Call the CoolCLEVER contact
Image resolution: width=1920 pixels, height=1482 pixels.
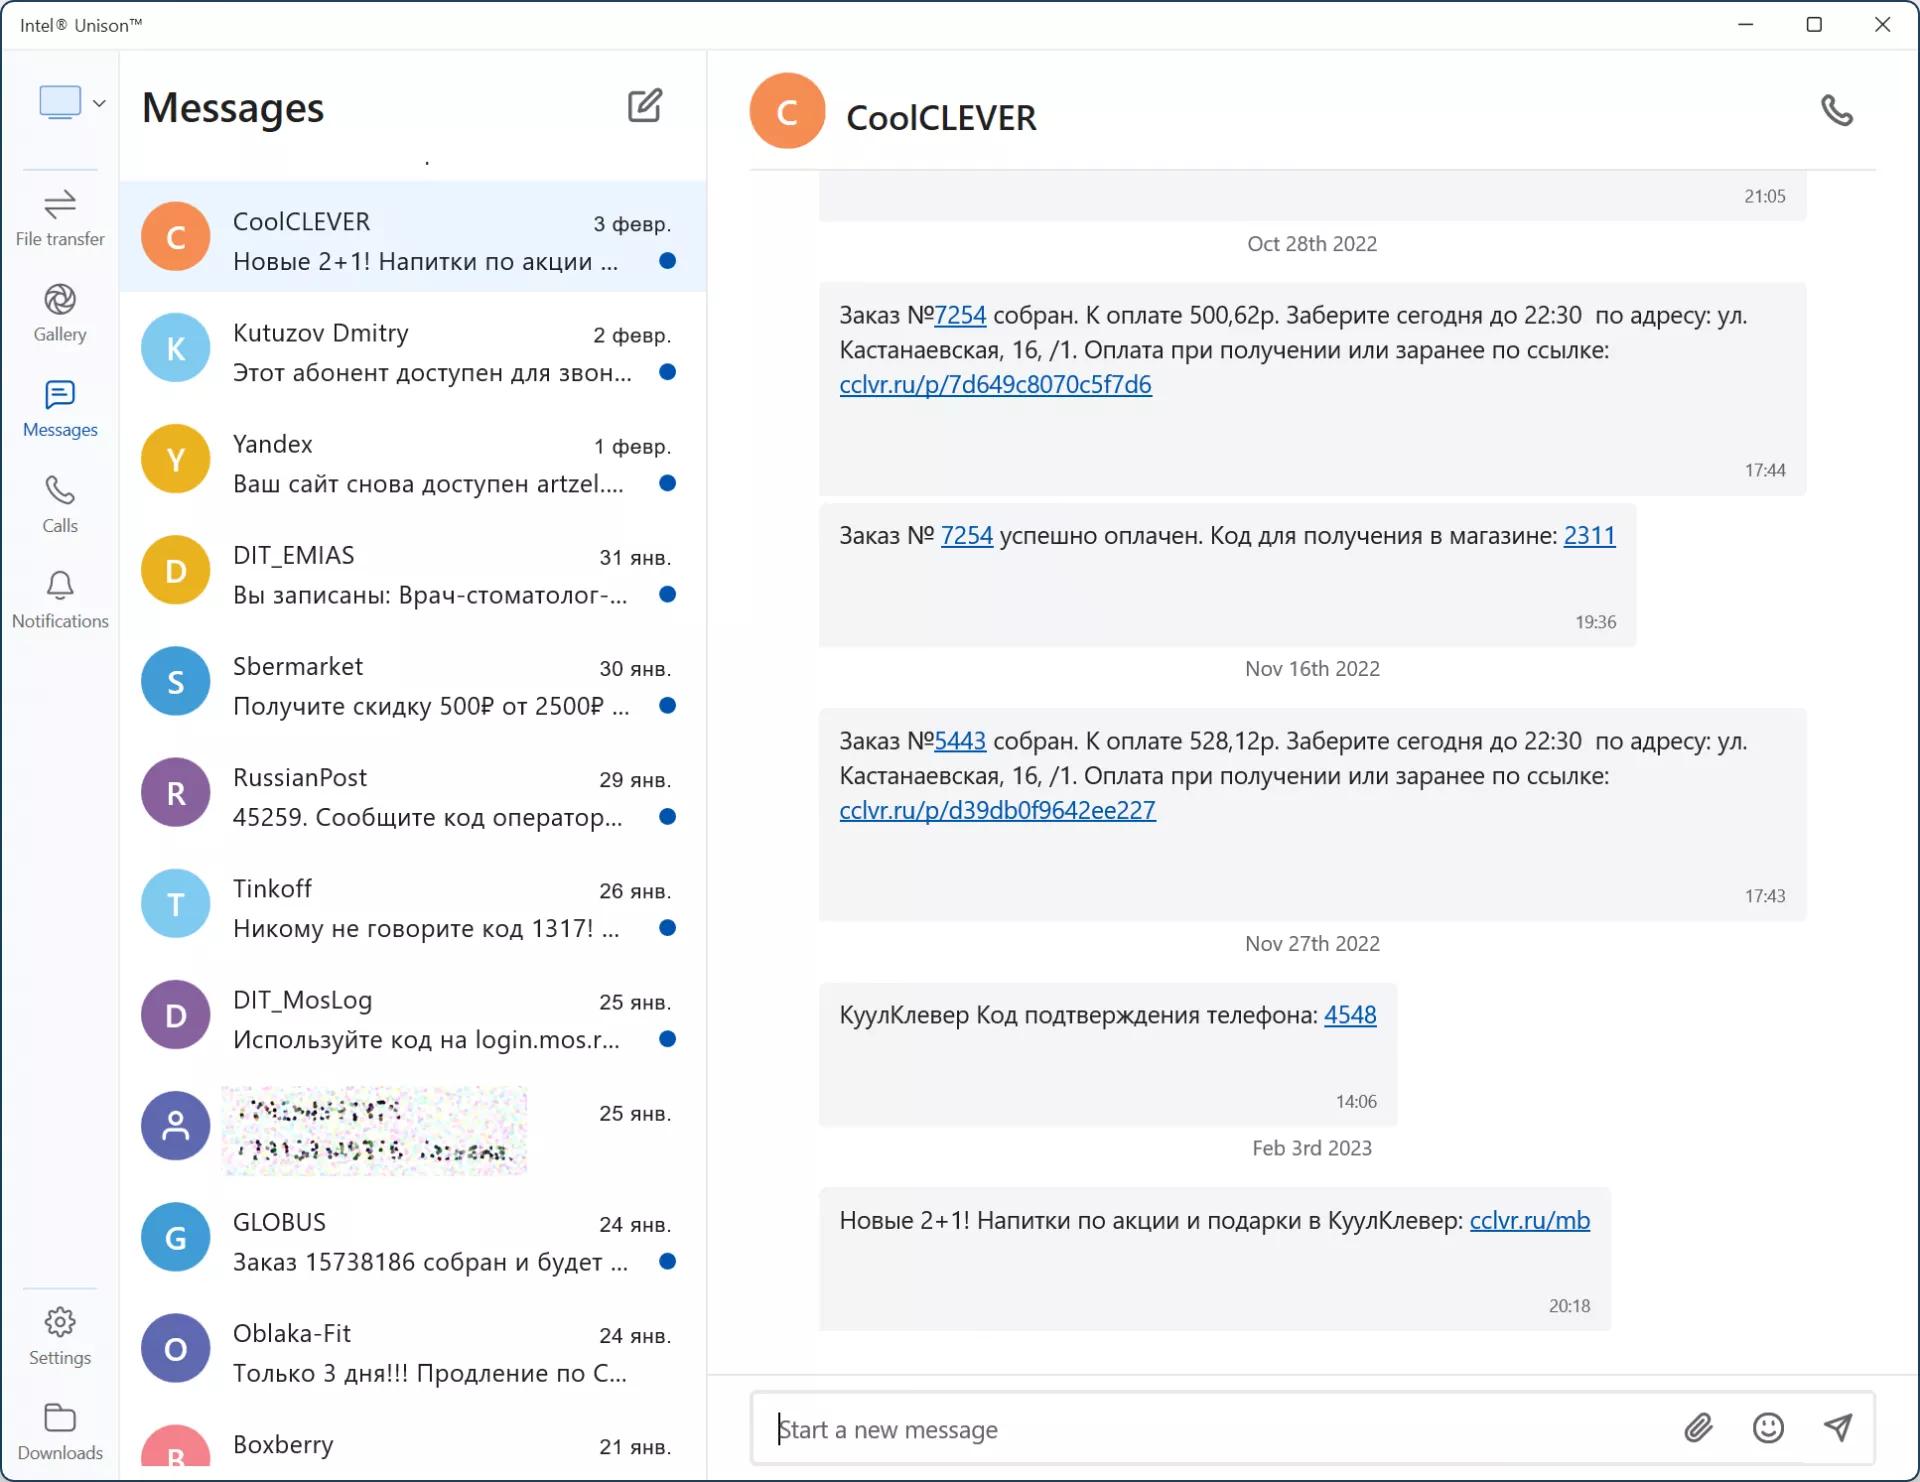point(1836,110)
